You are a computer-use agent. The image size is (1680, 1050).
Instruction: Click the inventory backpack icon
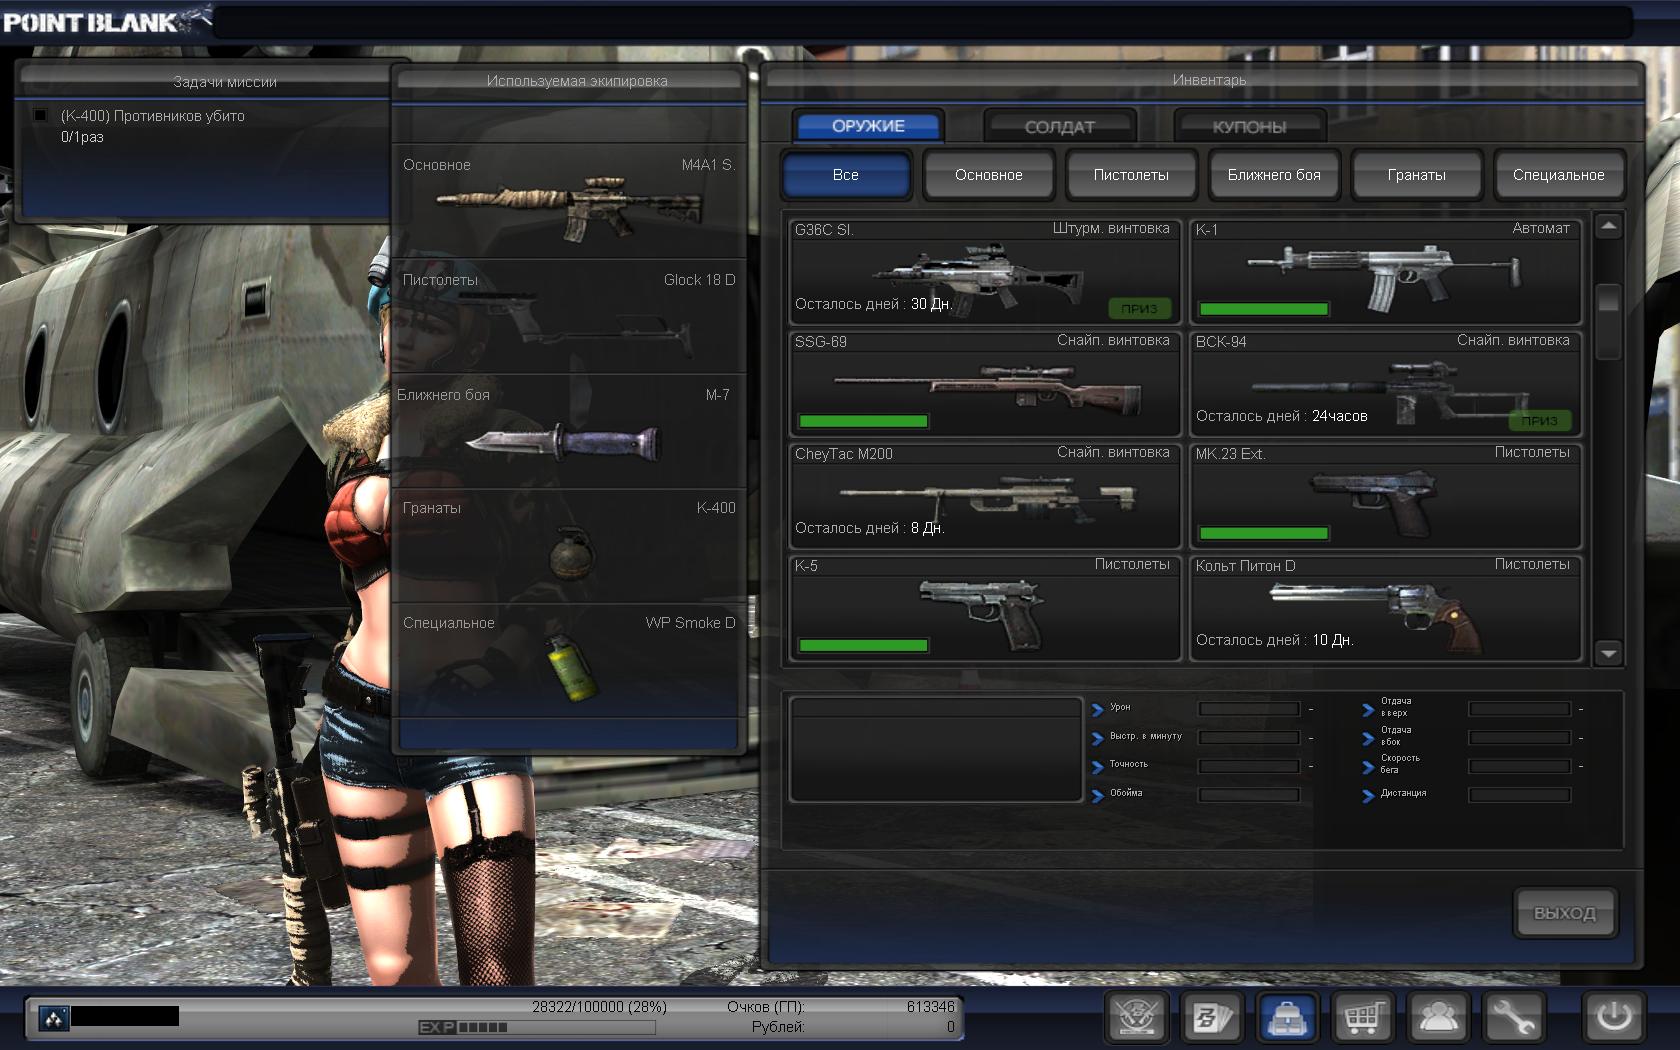pyautogui.click(x=1287, y=1018)
